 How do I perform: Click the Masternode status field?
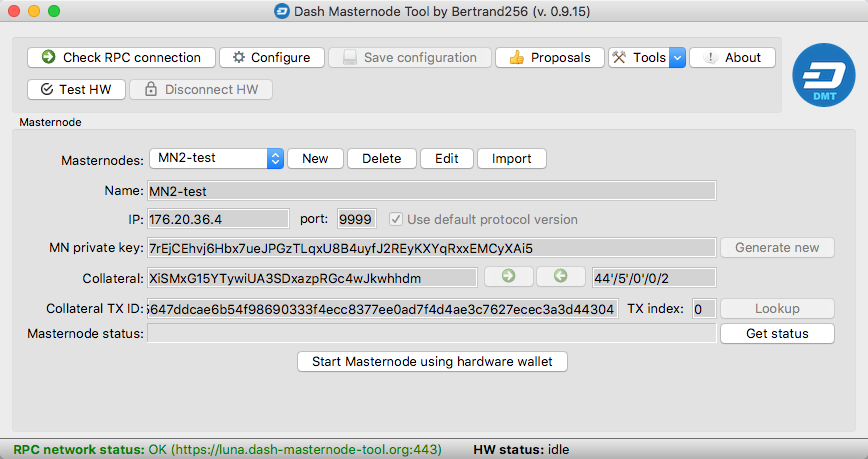432,333
